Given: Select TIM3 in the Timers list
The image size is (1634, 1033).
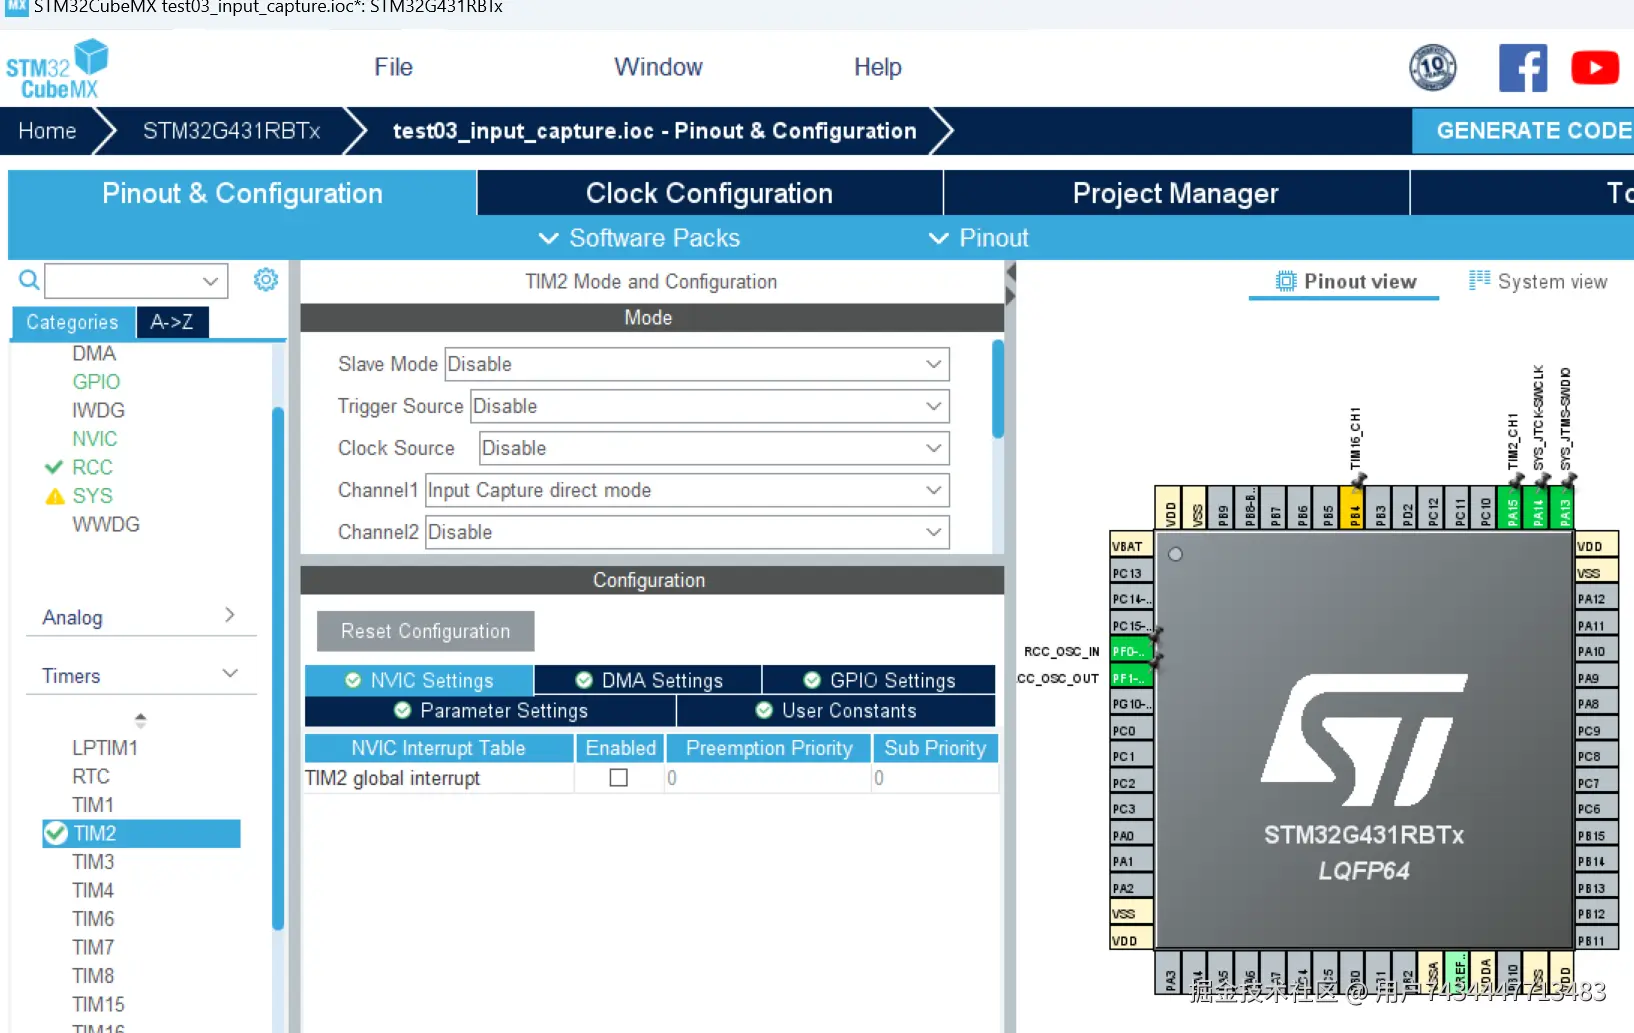Looking at the screenshot, I should pos(93,862).
